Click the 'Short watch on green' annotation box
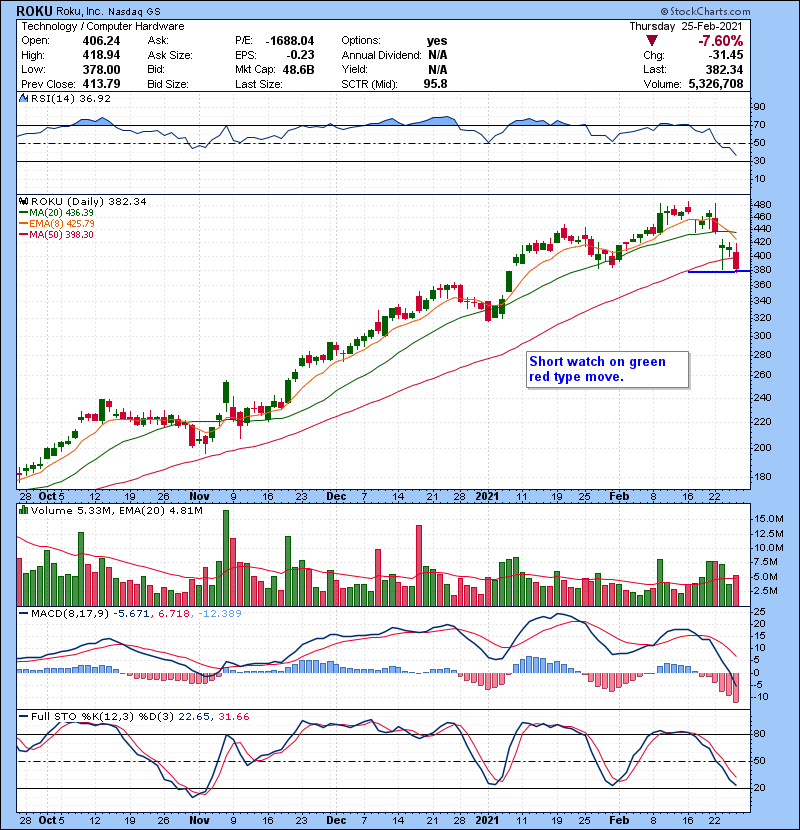This screenshot has height=830, width=800. pos(607,369)
